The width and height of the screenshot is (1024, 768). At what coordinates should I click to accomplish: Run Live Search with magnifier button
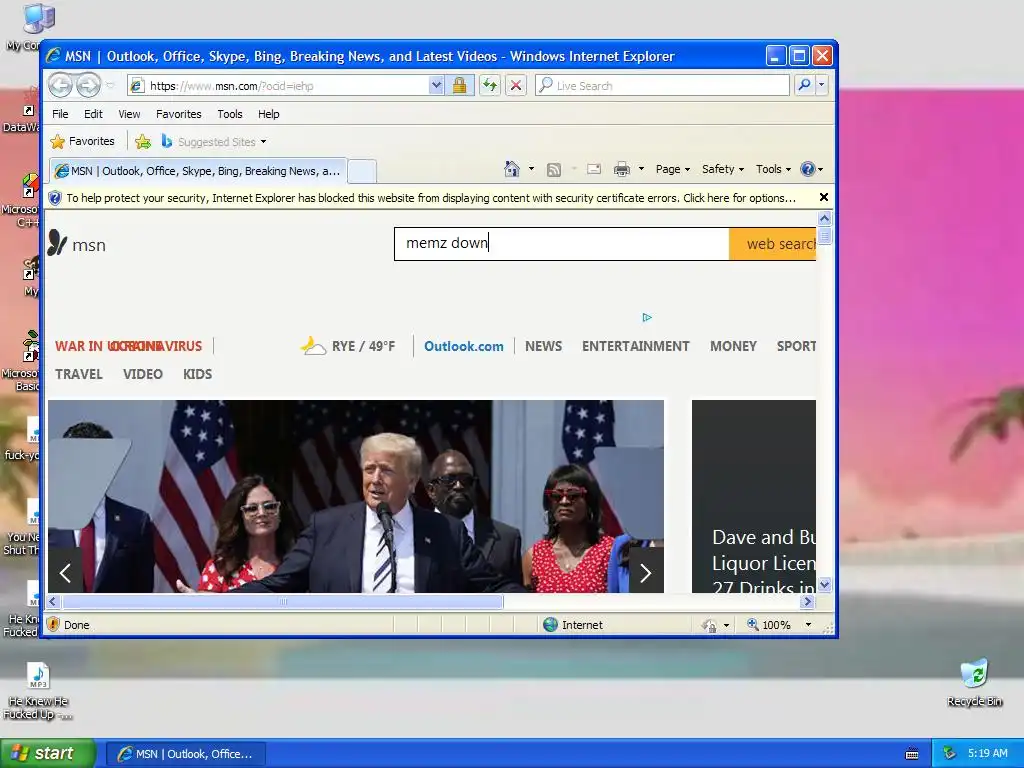coord(805,85)
